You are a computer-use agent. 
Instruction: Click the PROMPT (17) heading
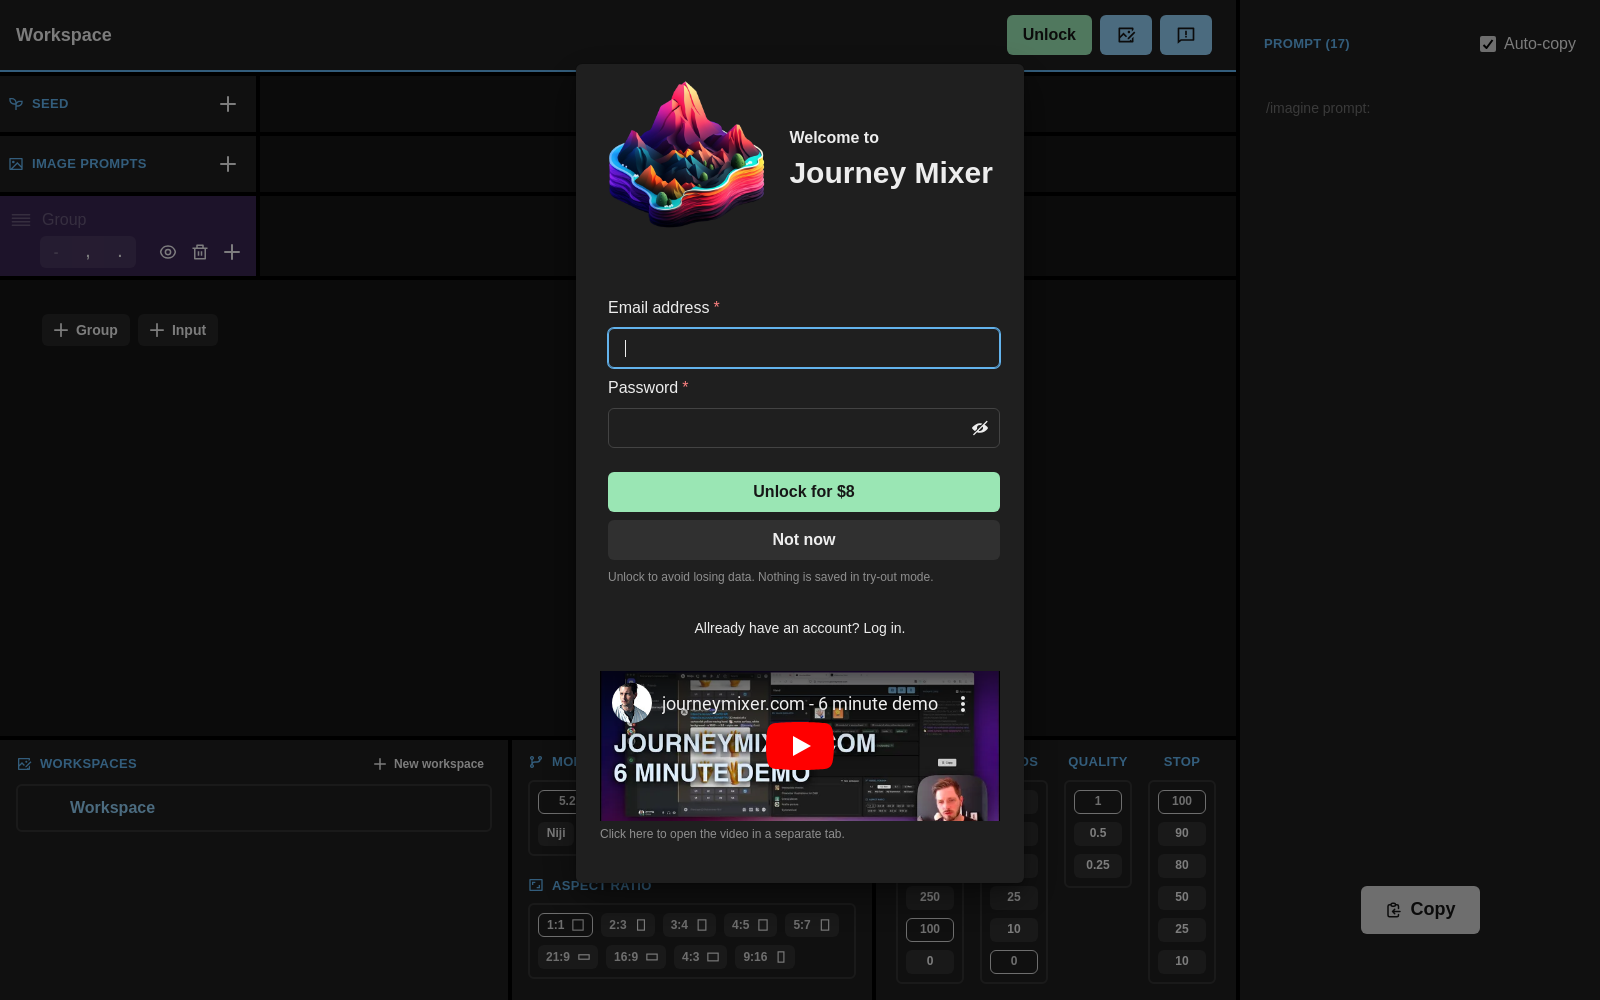click(1307, 44)
